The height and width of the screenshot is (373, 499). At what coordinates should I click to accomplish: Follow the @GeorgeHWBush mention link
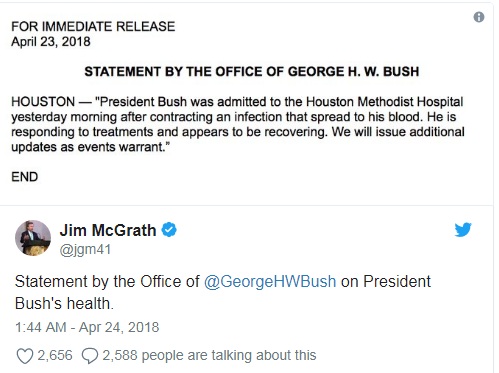[270, 281]
